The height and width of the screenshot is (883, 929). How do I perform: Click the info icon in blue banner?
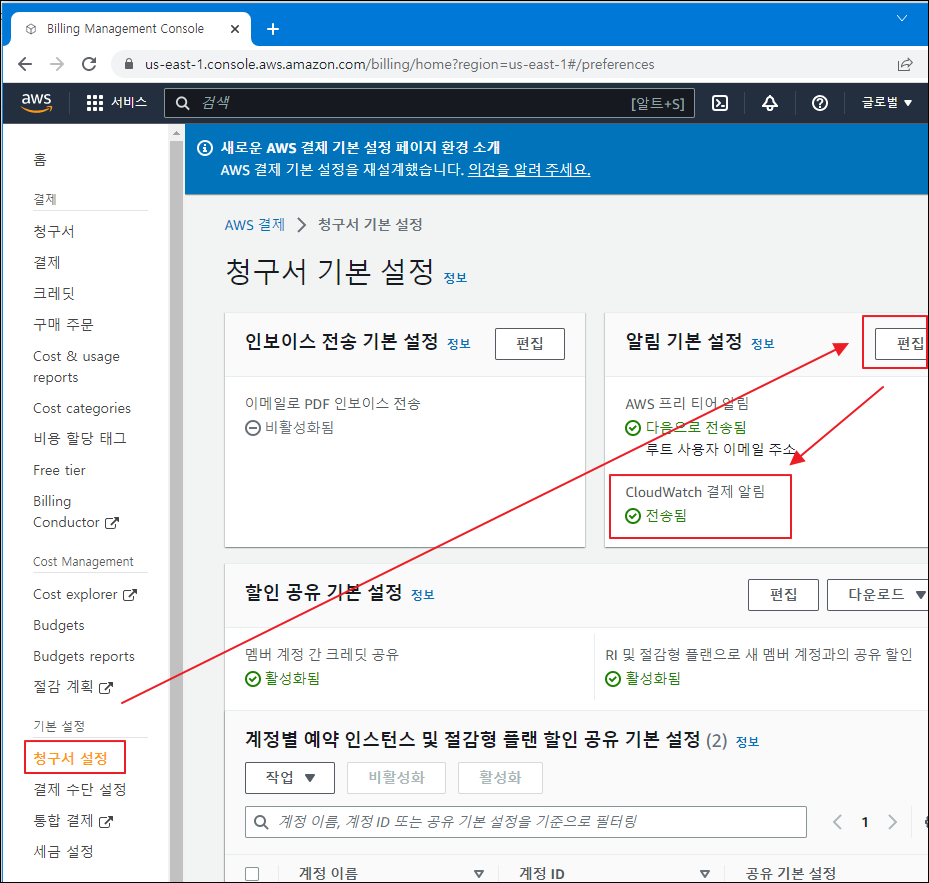205,148
